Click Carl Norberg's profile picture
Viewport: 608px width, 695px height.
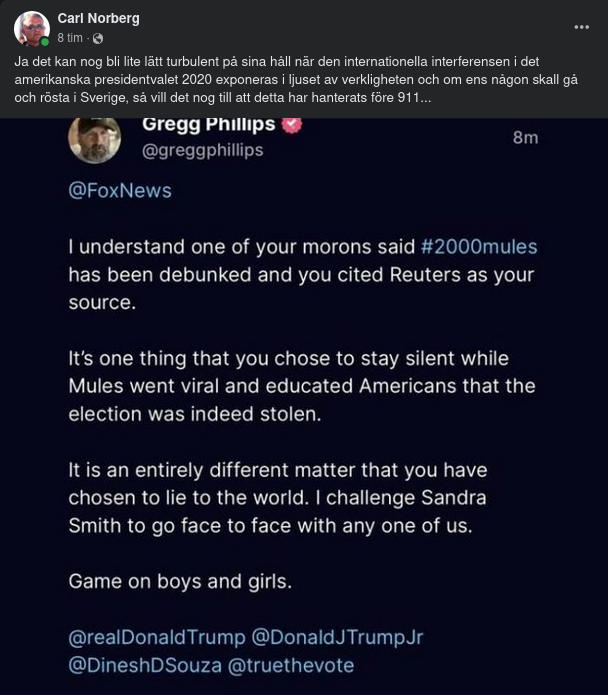[31, 28]
